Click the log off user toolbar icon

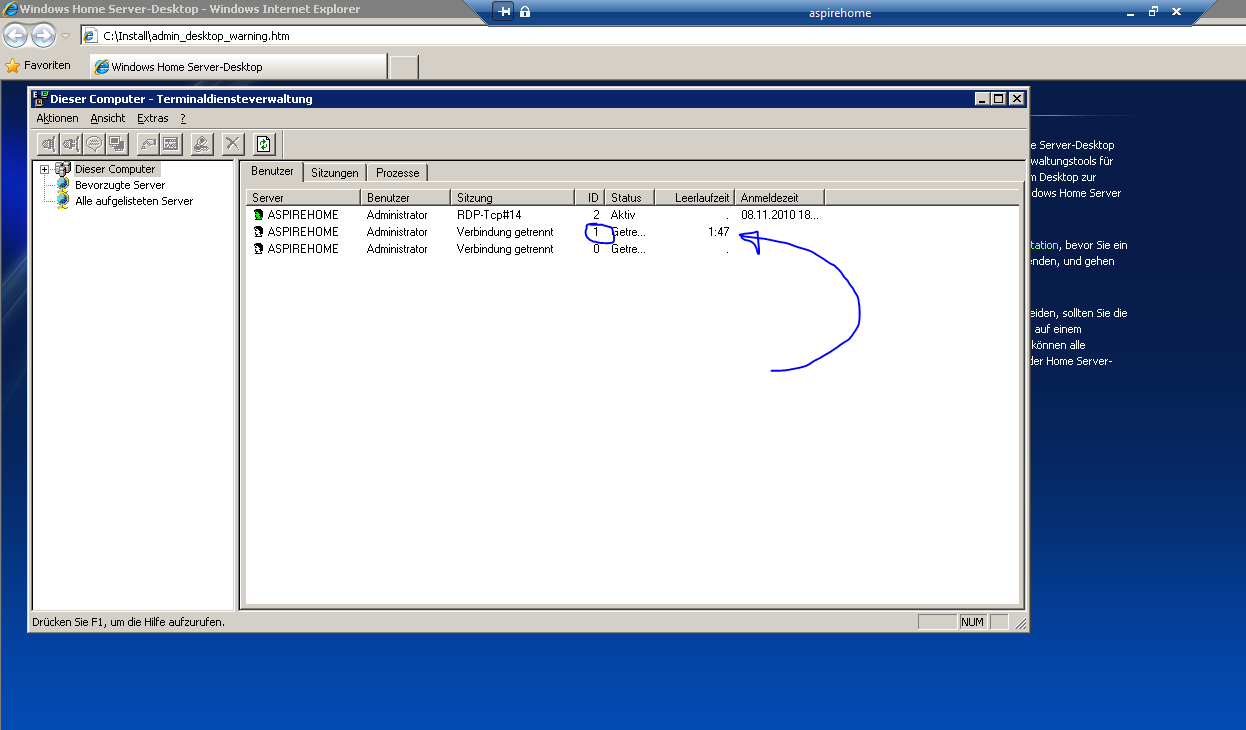click(201, 144)
